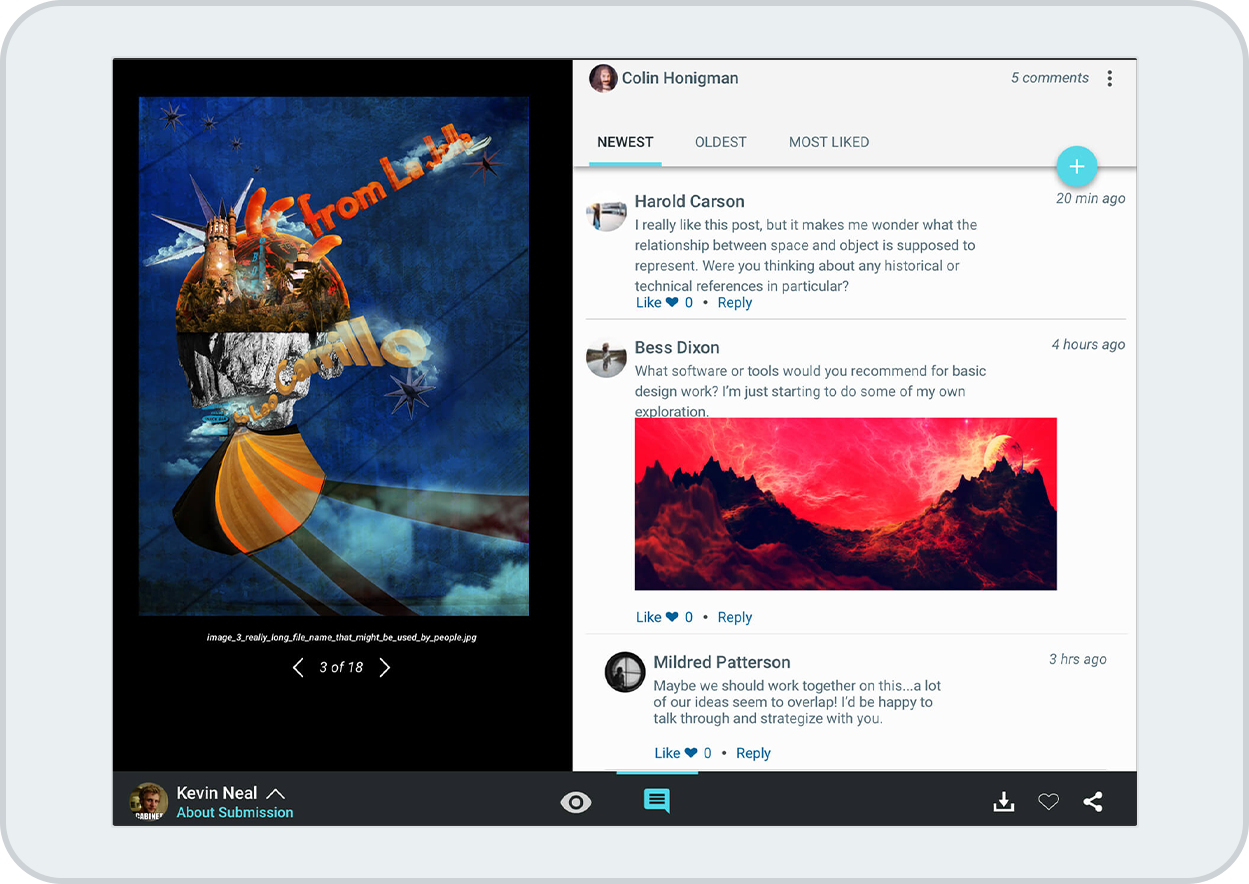The image size is (1249, 884).
Task: Click Colin Honigman's profile avatar
Action: click(x=603, y=78)
